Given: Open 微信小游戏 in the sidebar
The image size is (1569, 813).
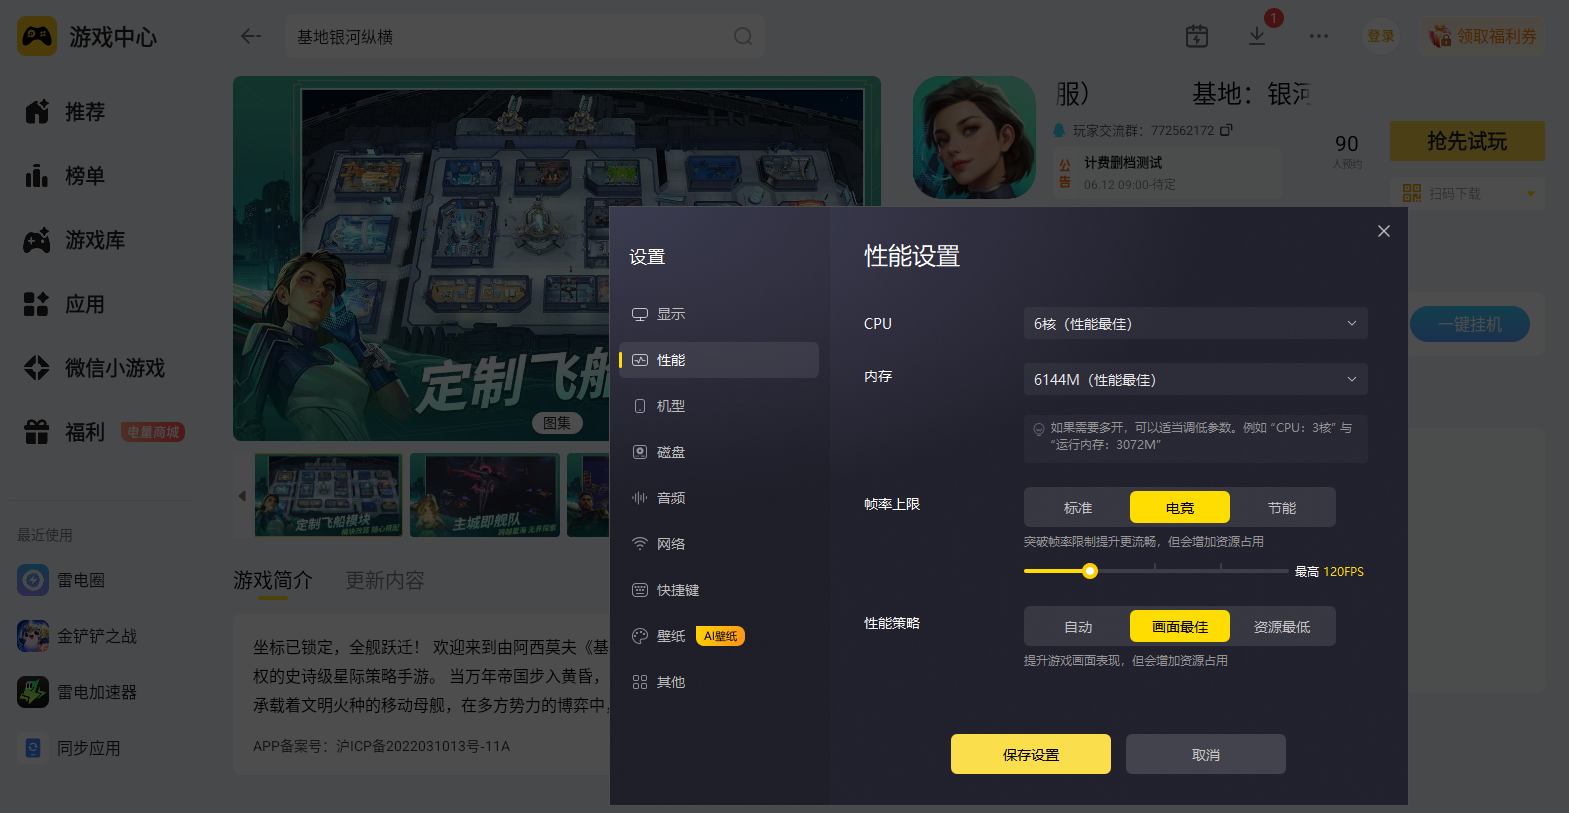Looking at the screenshot, I should 96,368.
